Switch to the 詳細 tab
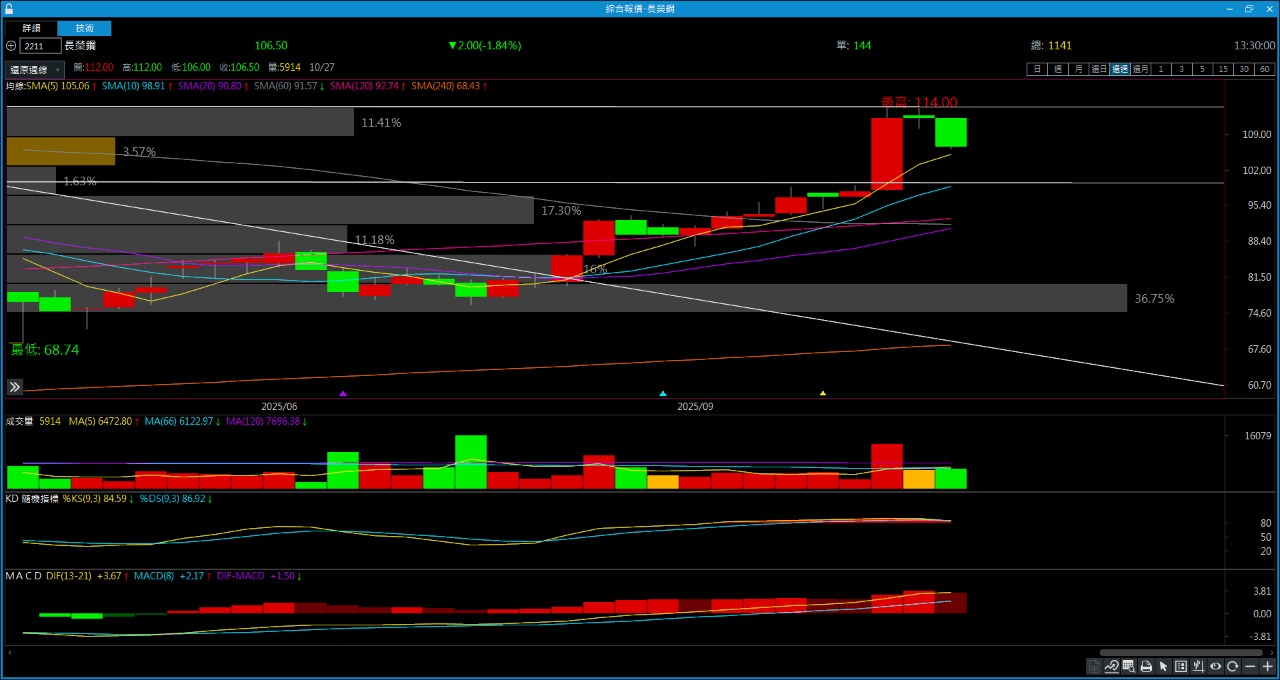 [x=32, y=28]
